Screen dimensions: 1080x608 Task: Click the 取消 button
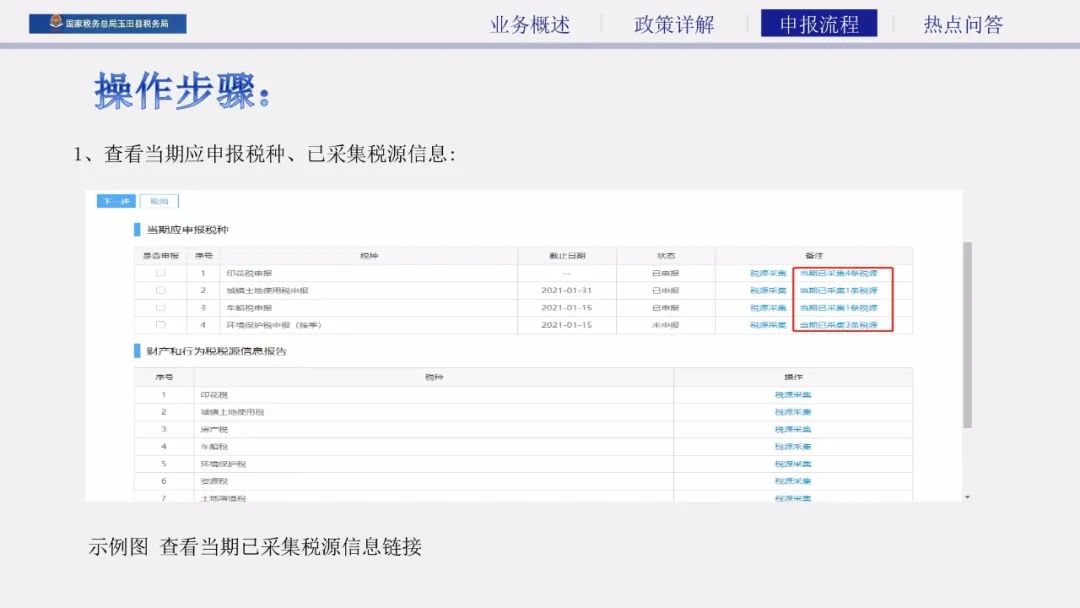(159, 201)
